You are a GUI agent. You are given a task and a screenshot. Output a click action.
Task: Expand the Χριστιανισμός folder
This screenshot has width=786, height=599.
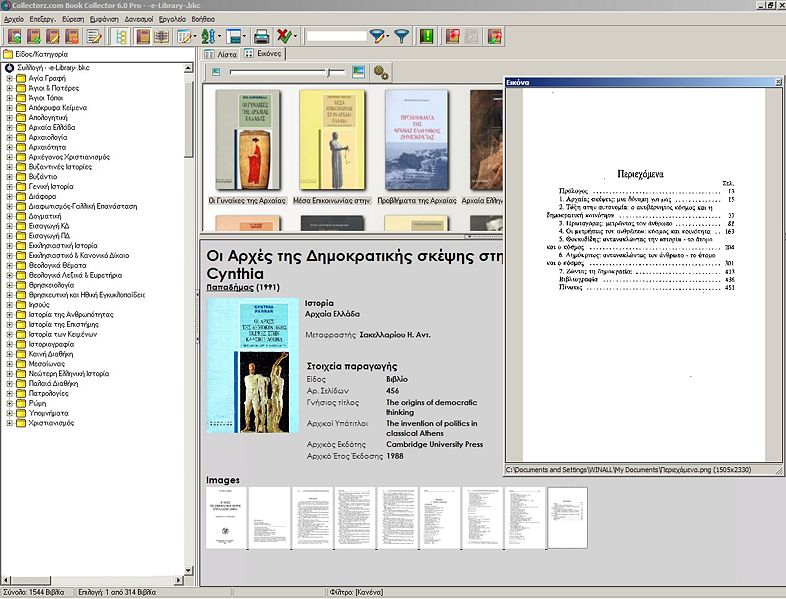[x=9, y=423]
